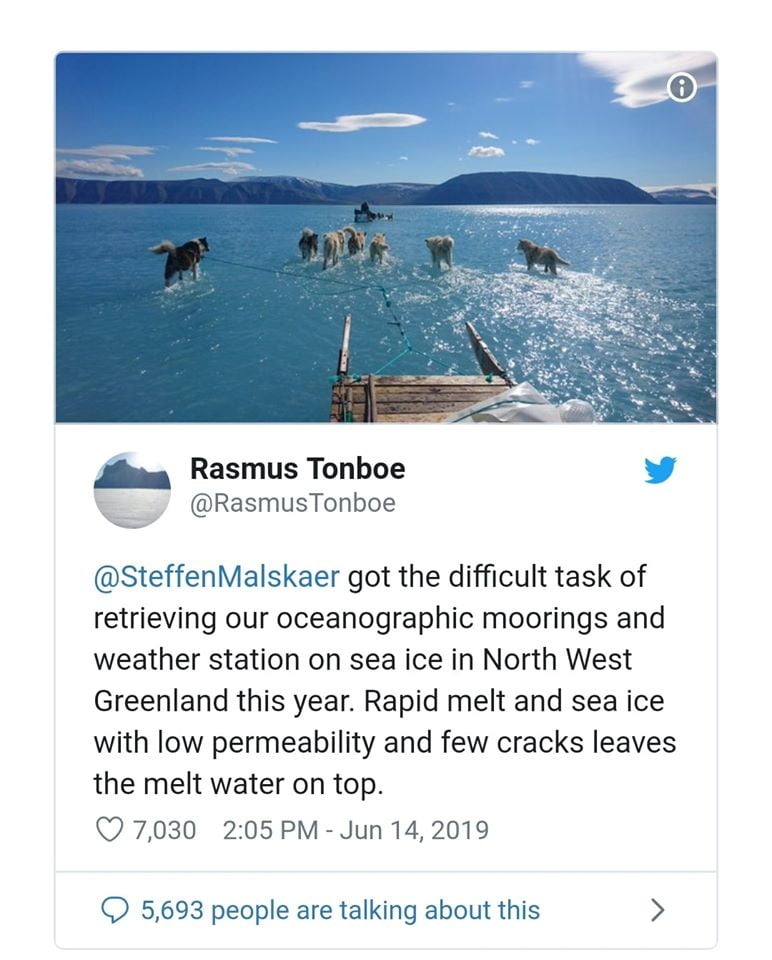
Task: Click the Rasmus Tonboe display name
Action: tap(297, 468)
